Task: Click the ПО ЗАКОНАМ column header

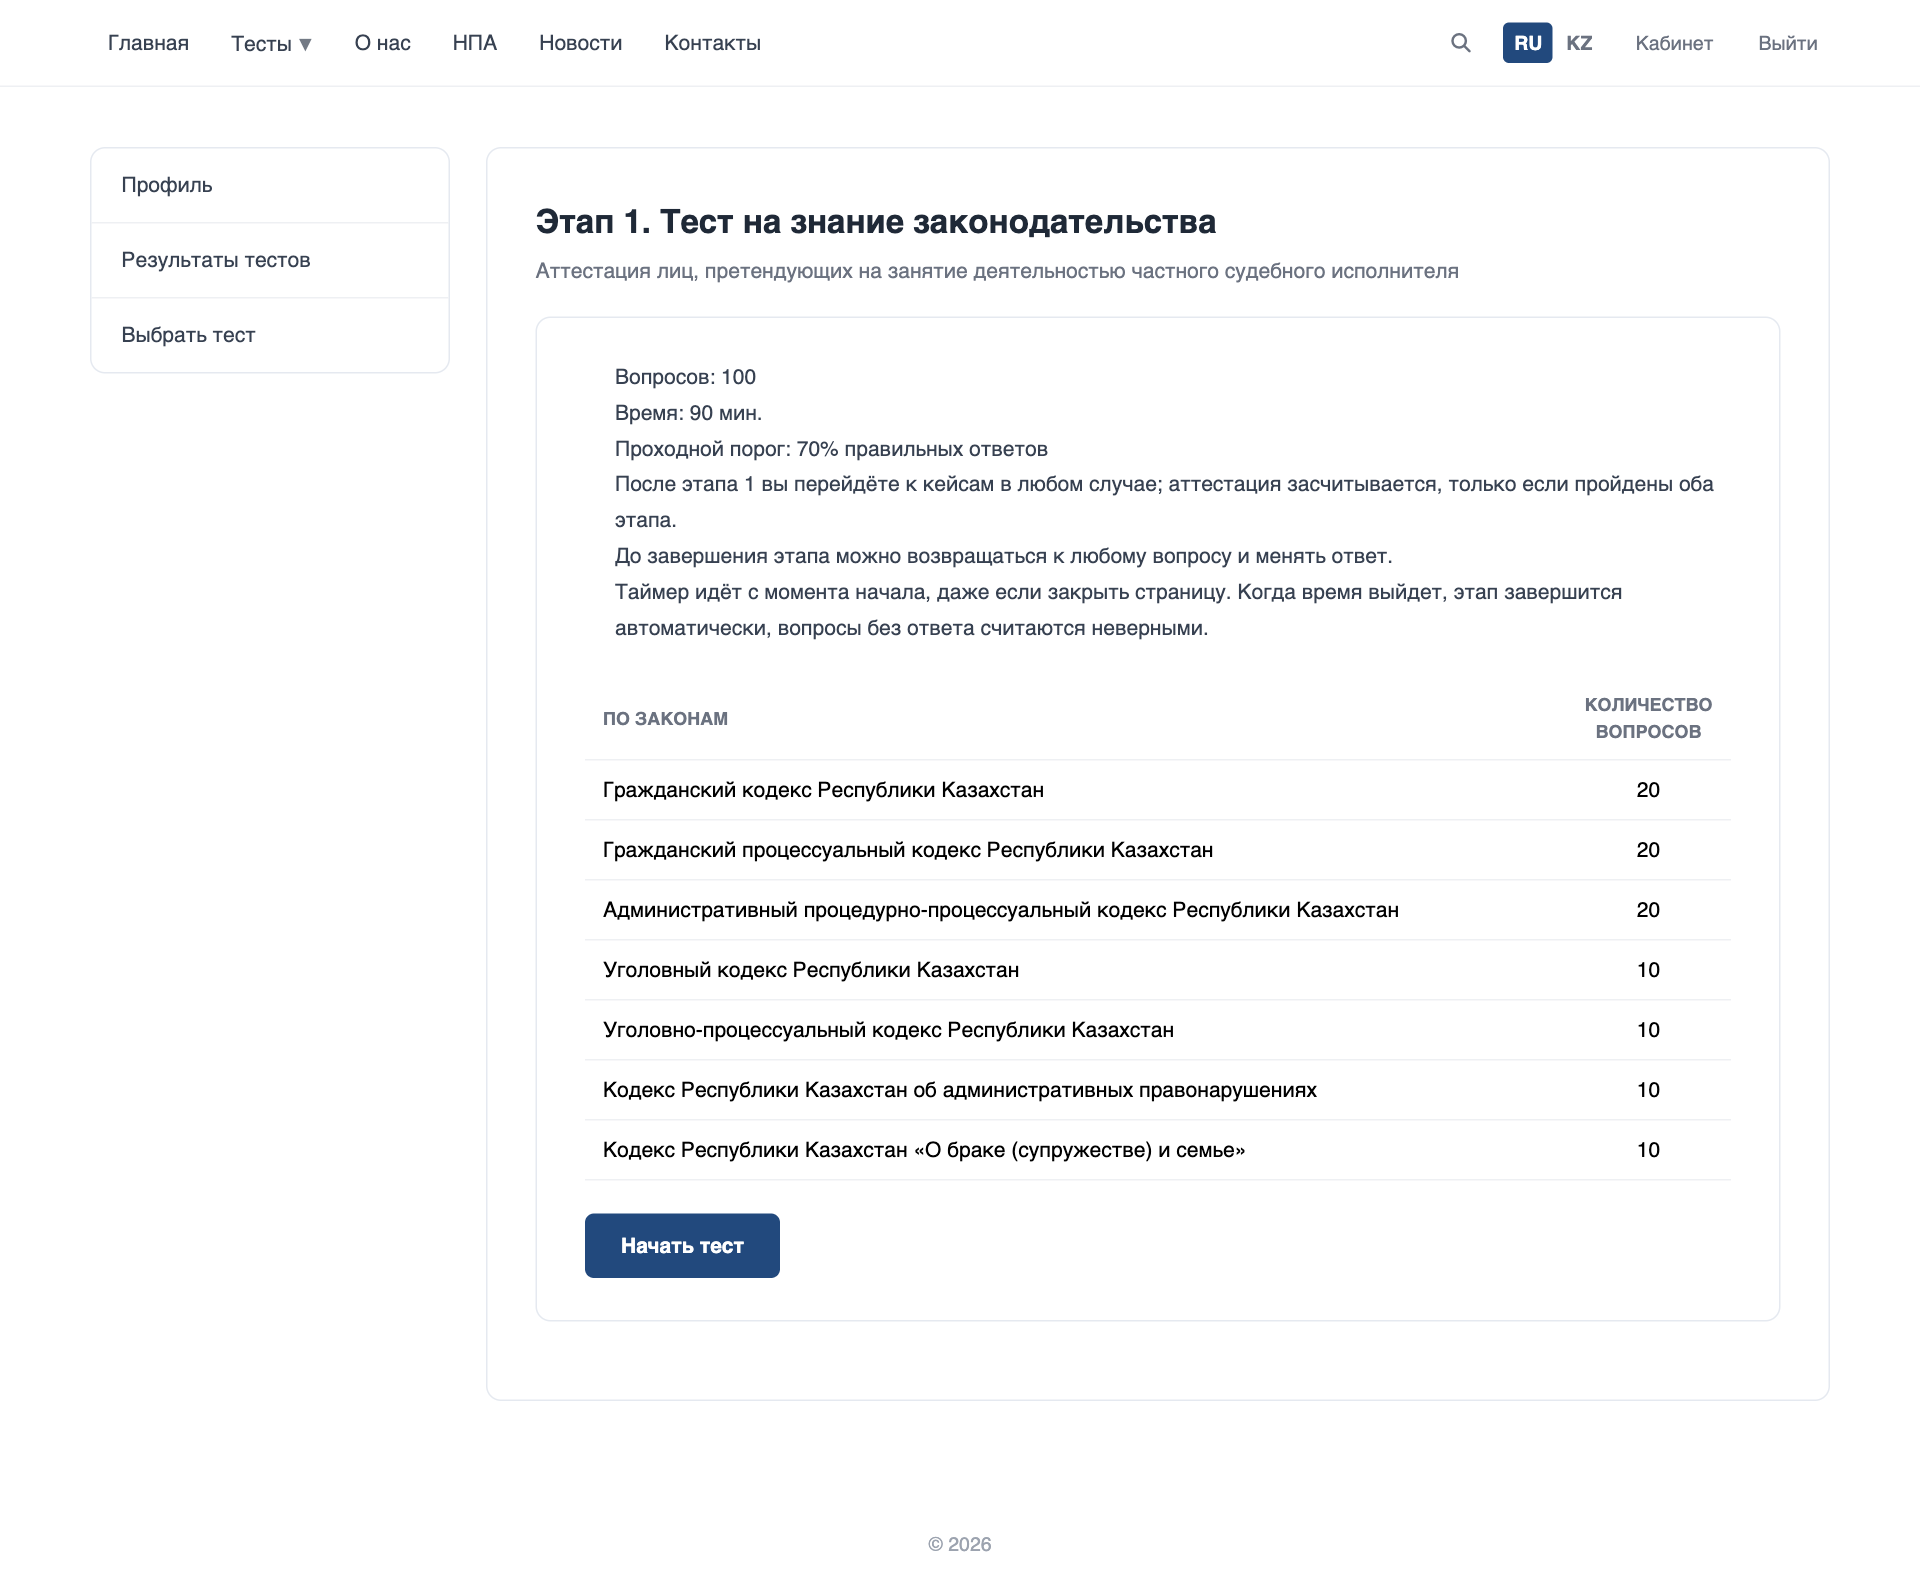Action: [x=665, y=718]
